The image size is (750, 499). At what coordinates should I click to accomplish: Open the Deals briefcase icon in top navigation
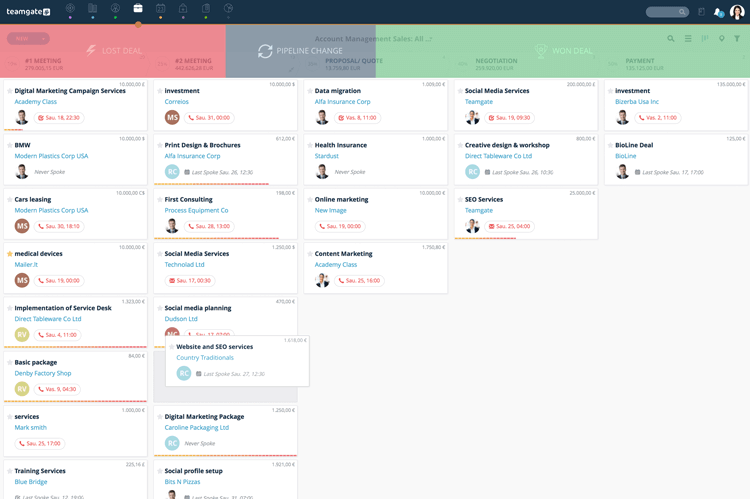pyautogui.click(x=138, y=9)
